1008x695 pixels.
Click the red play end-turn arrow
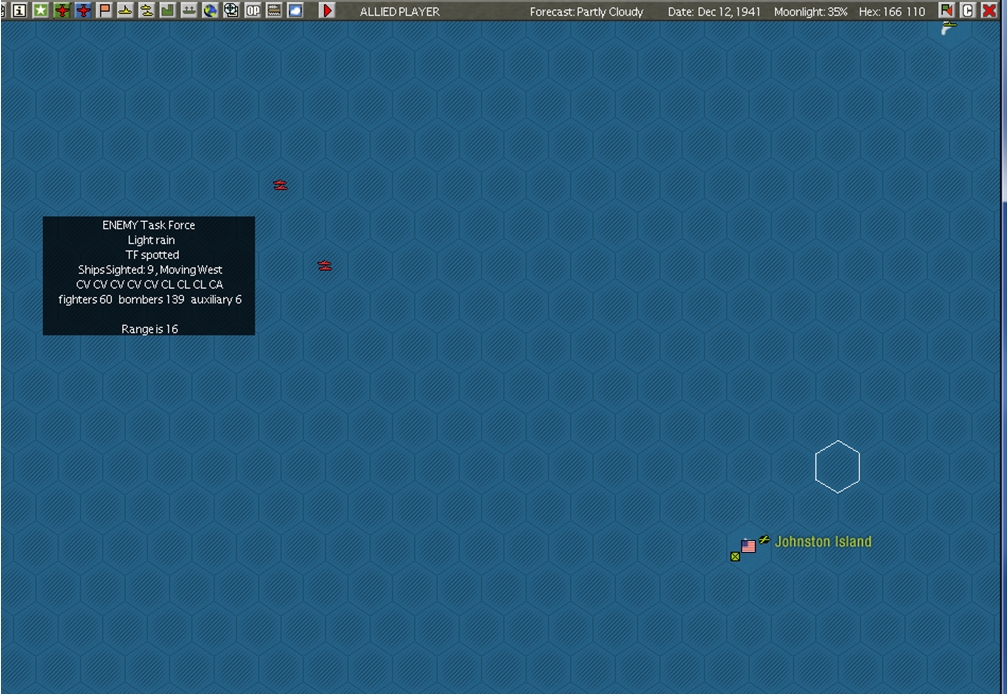coord(327,10)
